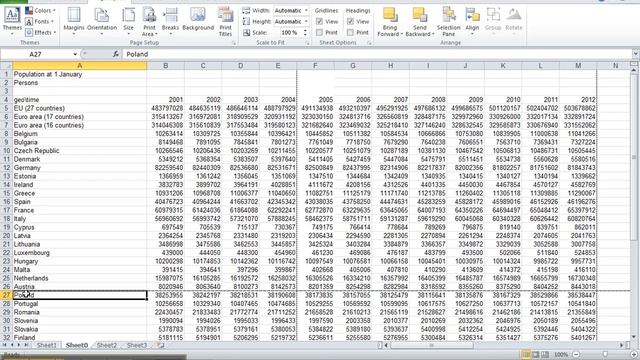
Task: Select column F header
Action: coord(315,66)
